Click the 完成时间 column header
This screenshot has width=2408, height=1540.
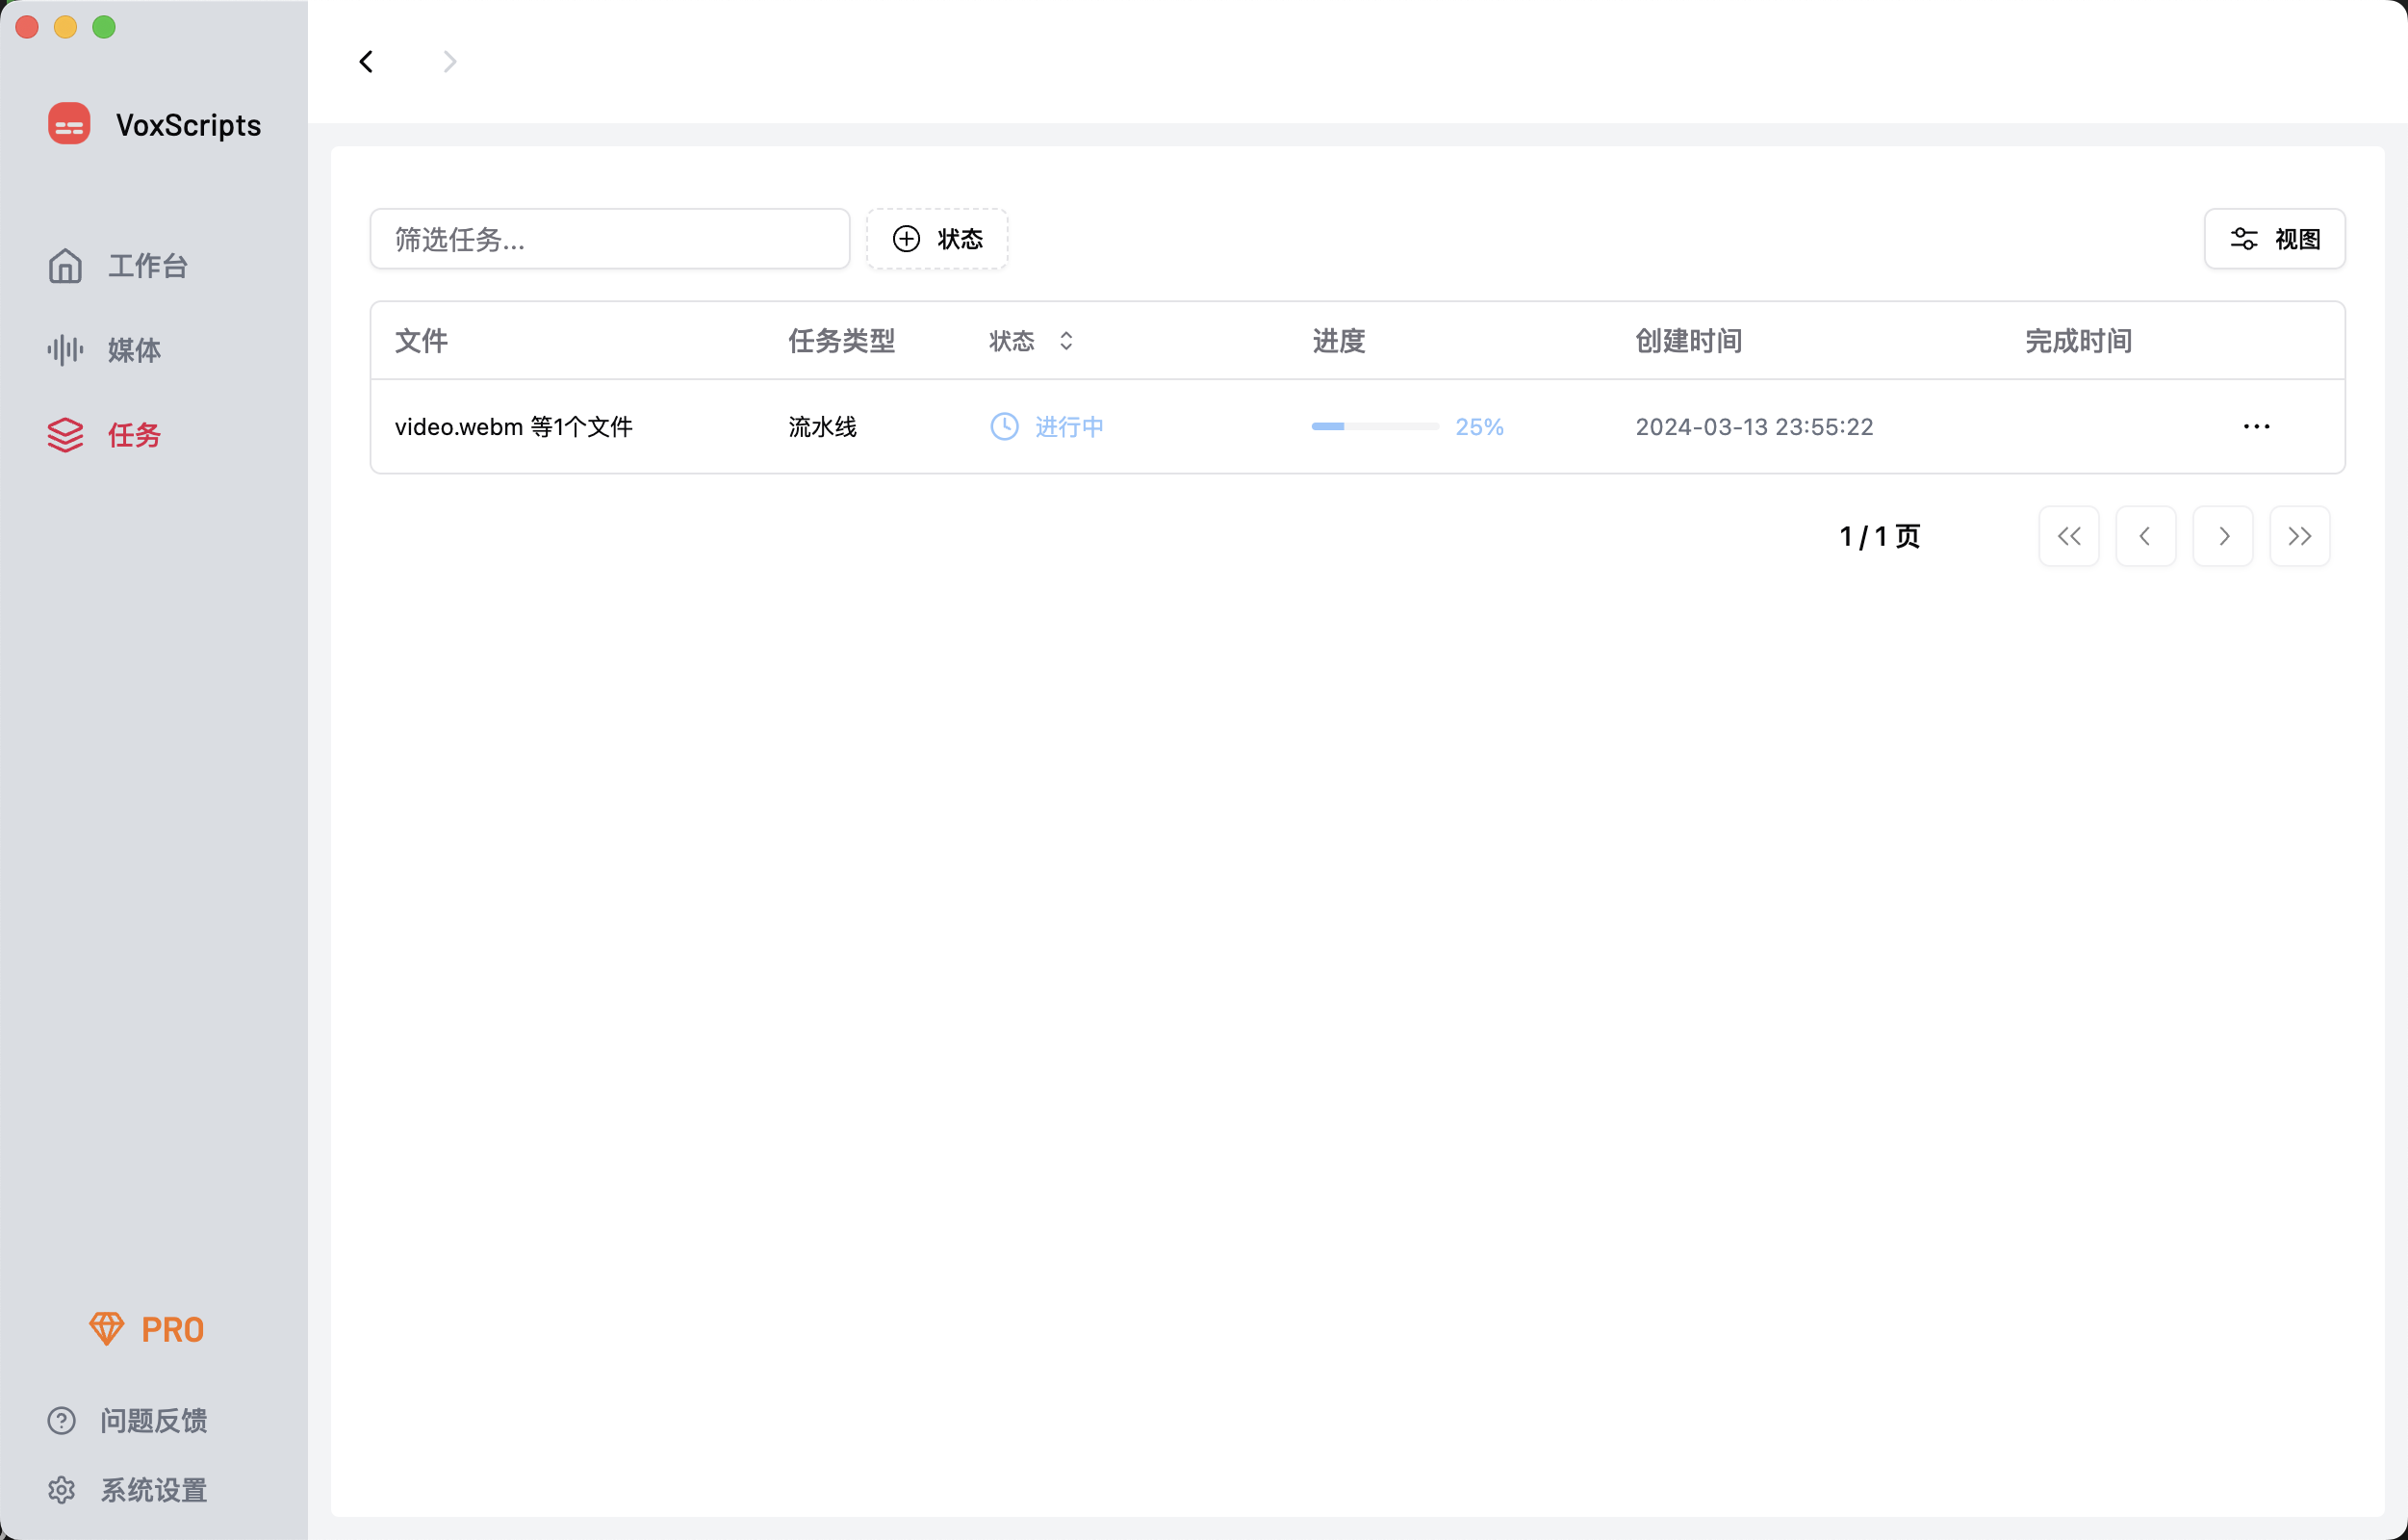(2079, 341)
